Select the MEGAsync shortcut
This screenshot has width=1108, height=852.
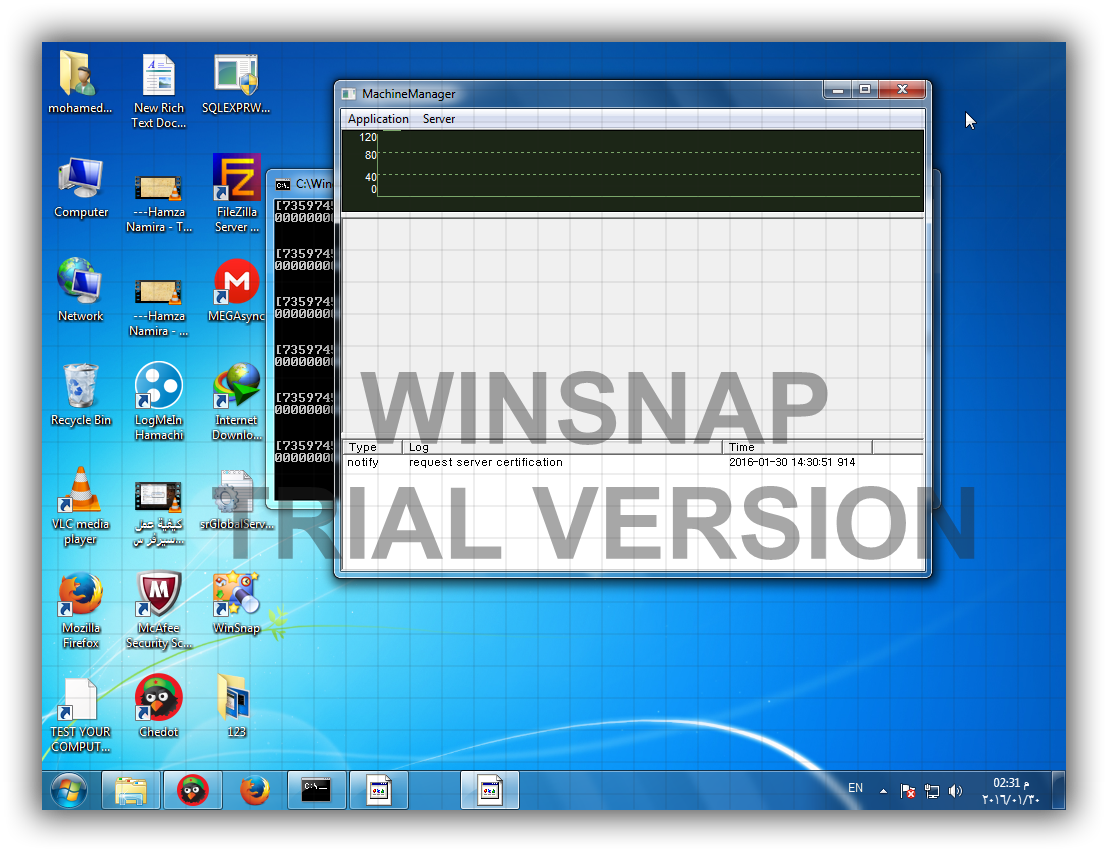click(x=237, y=290)
